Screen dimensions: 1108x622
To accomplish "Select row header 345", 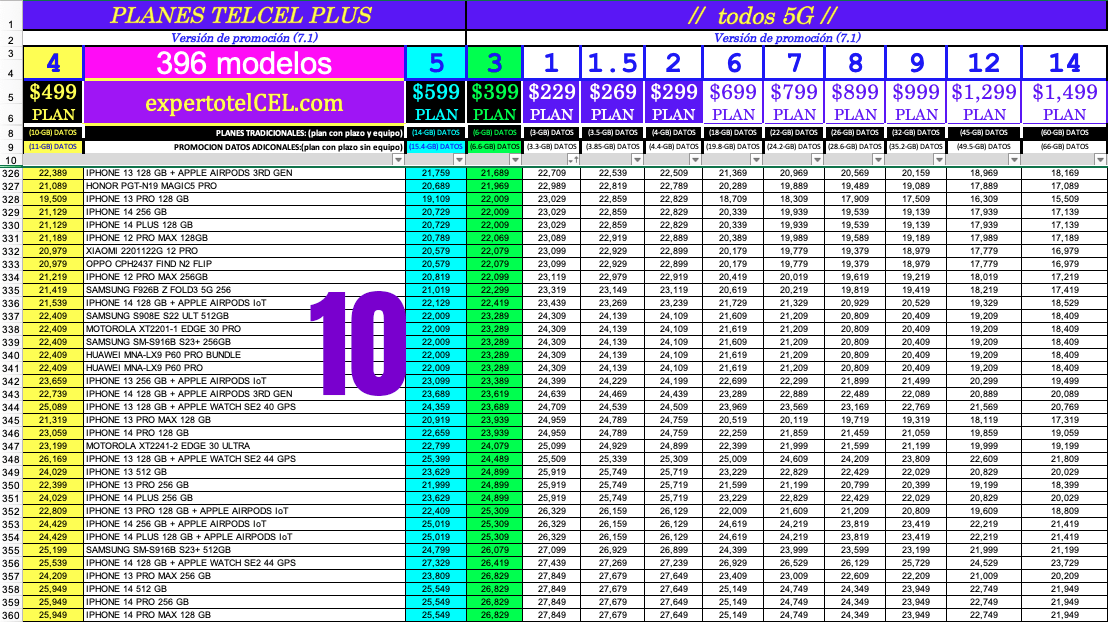I will coord(11,420).
